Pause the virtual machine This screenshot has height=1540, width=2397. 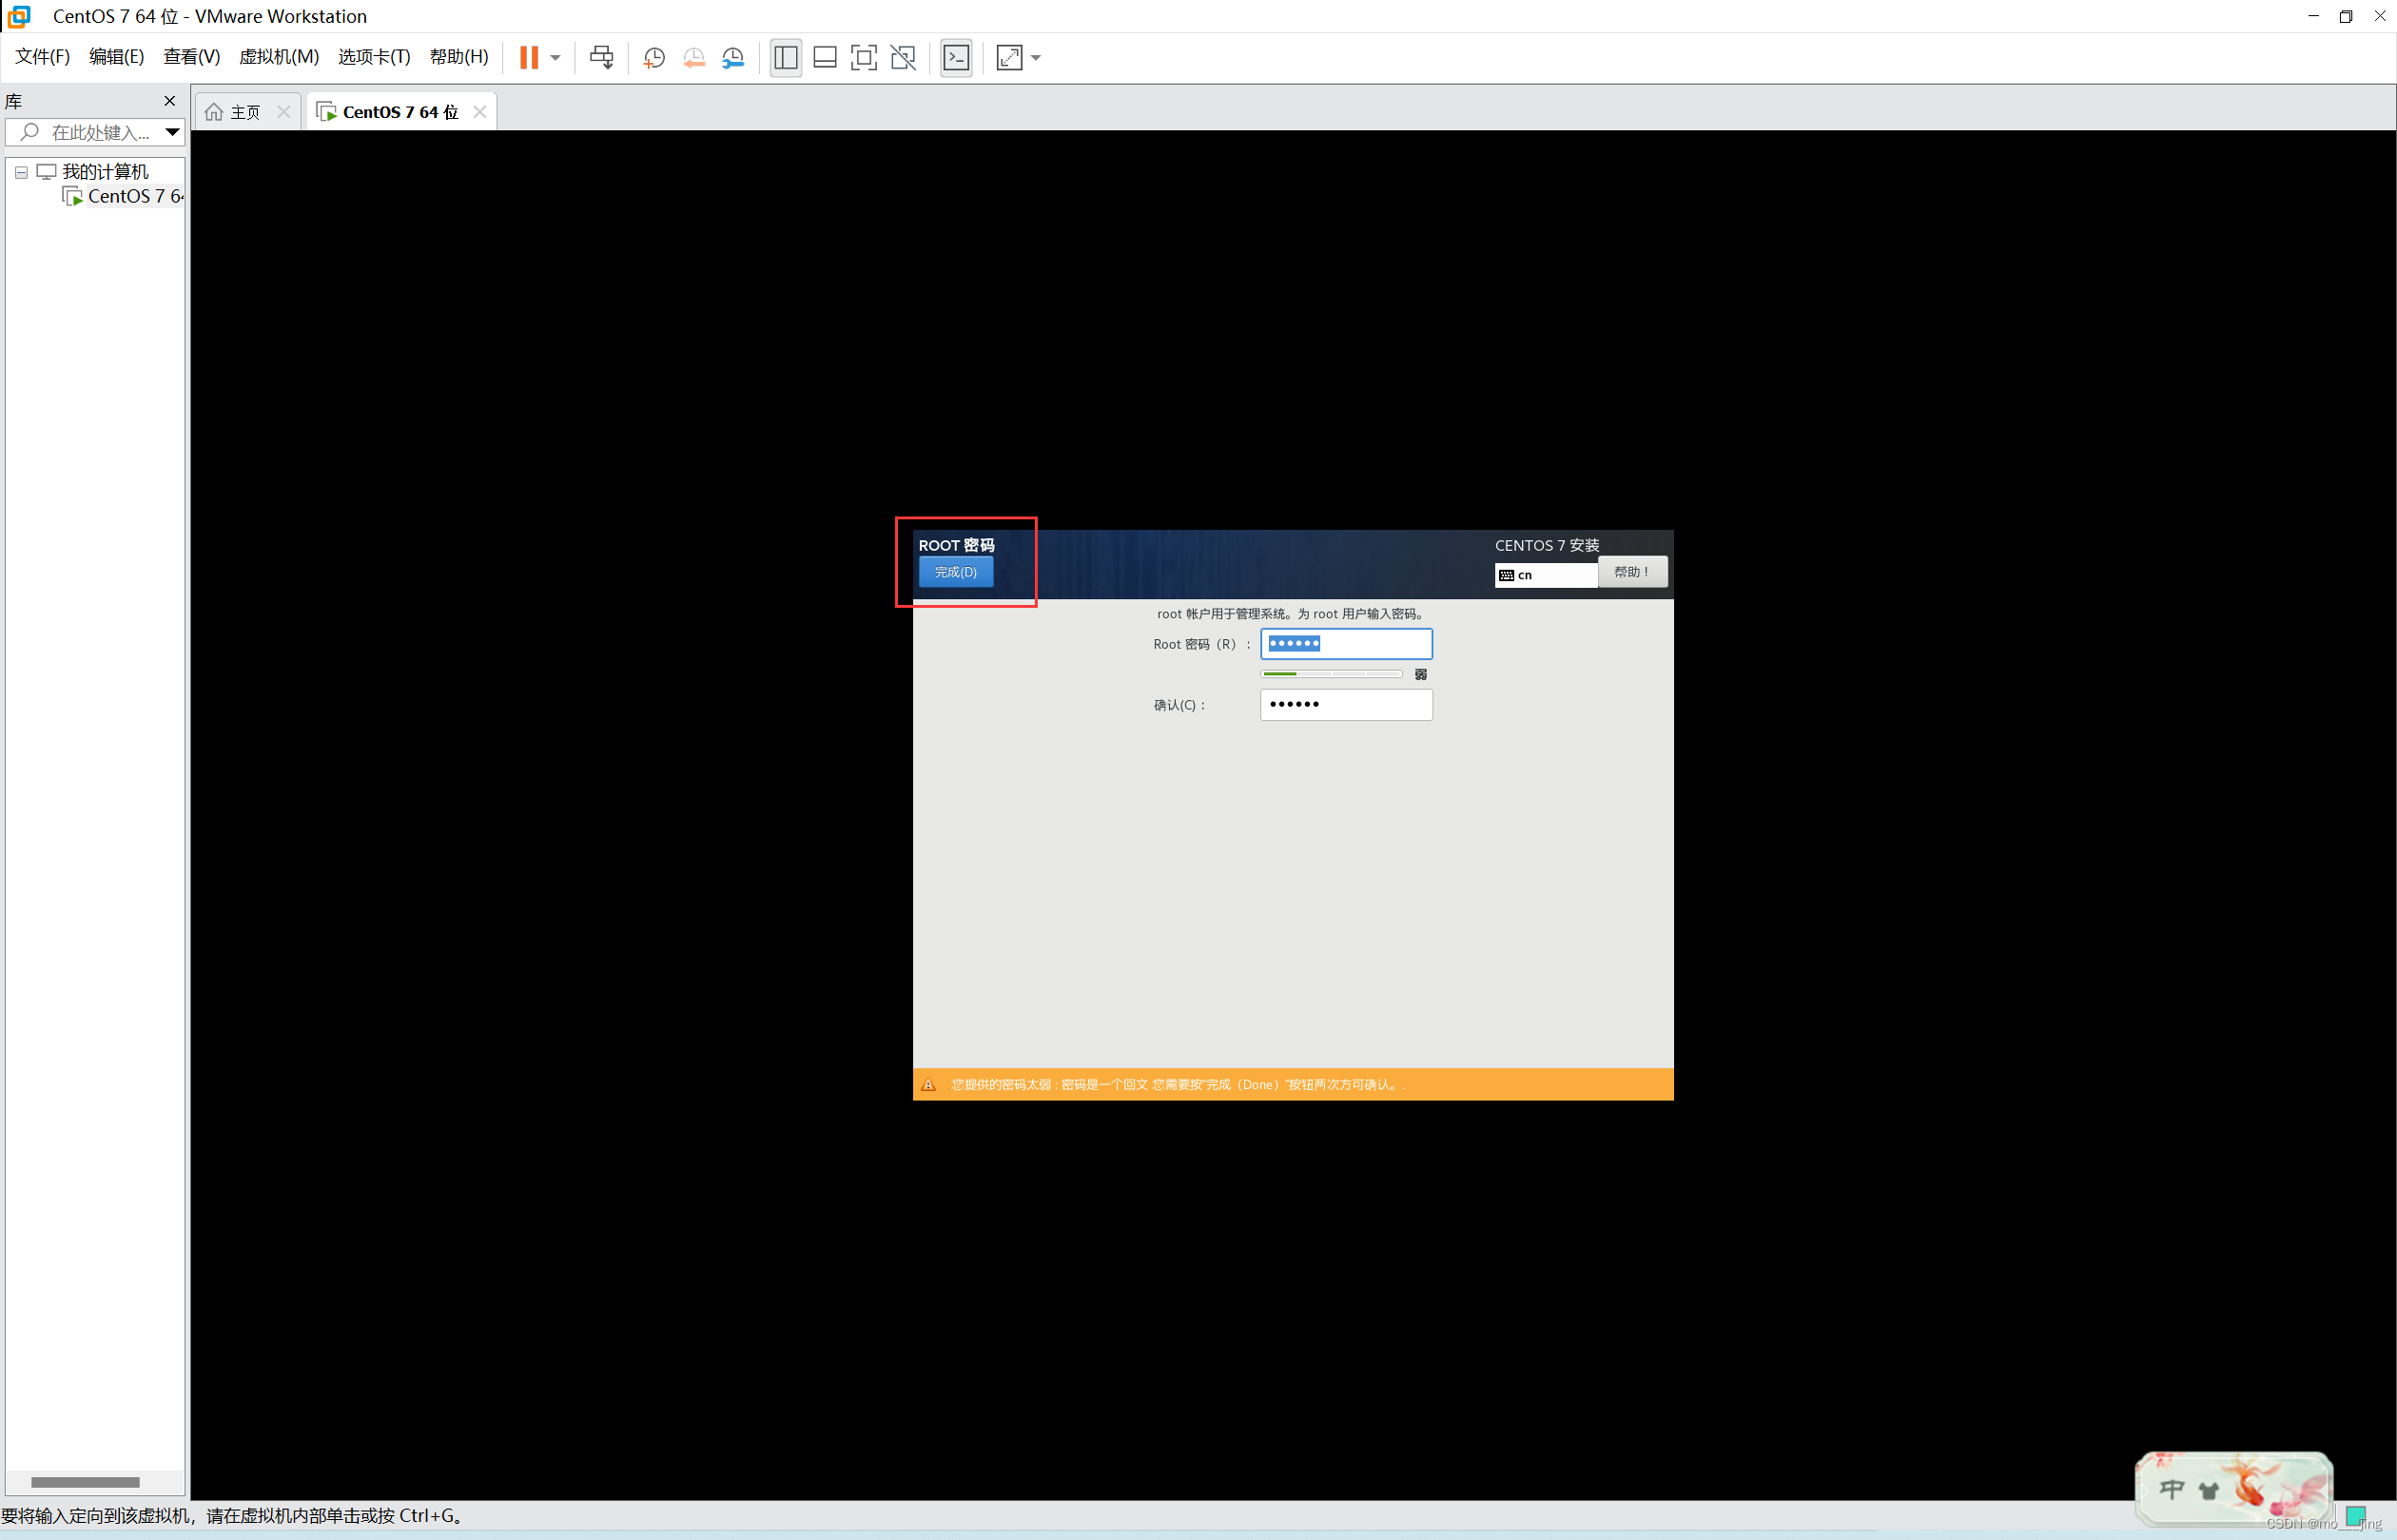coord(528,57)
